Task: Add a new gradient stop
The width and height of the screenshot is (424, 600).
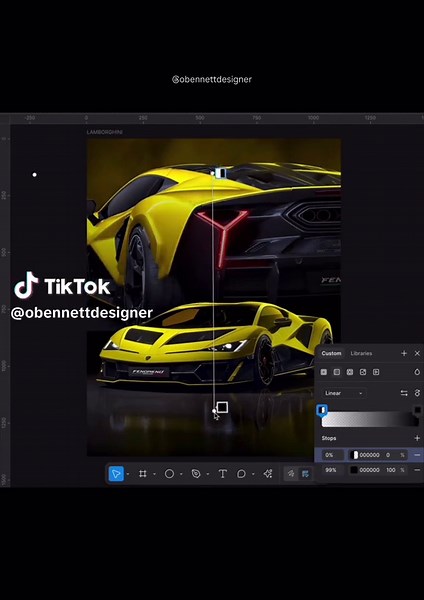Action: [x=417, y=438]
